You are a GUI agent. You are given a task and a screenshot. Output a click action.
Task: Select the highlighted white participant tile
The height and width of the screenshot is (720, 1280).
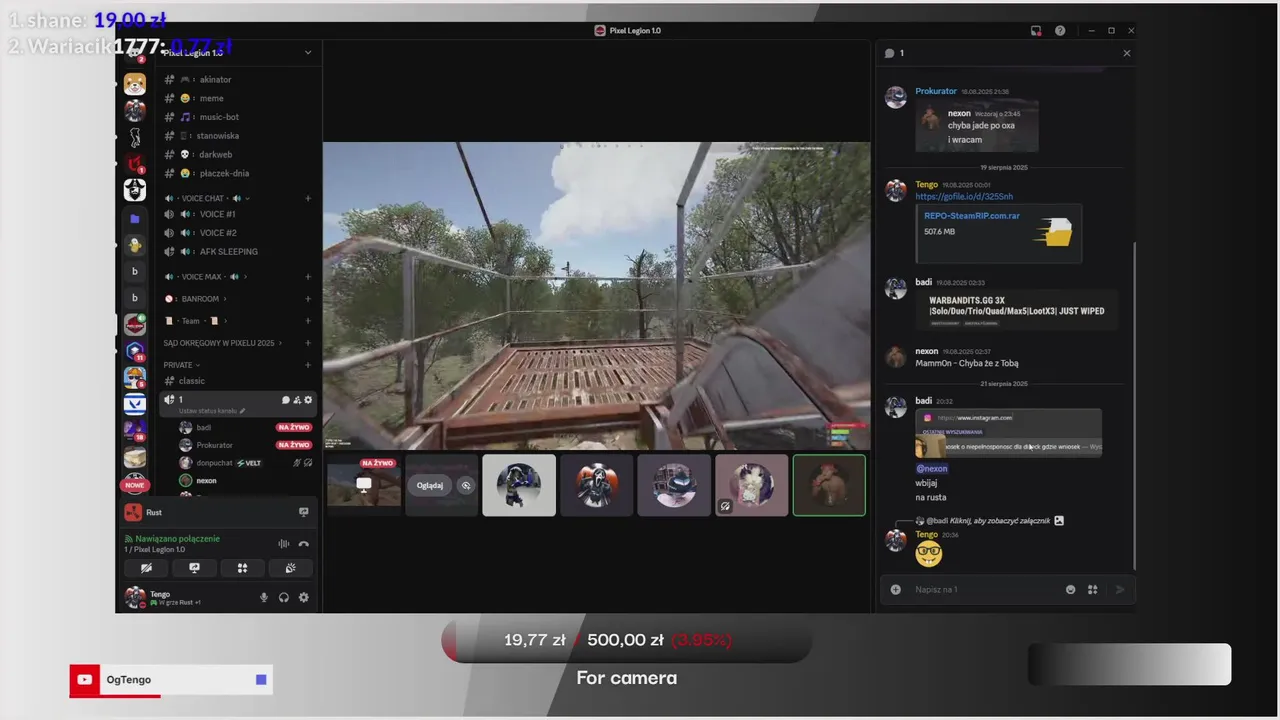(x=519, y=485)
